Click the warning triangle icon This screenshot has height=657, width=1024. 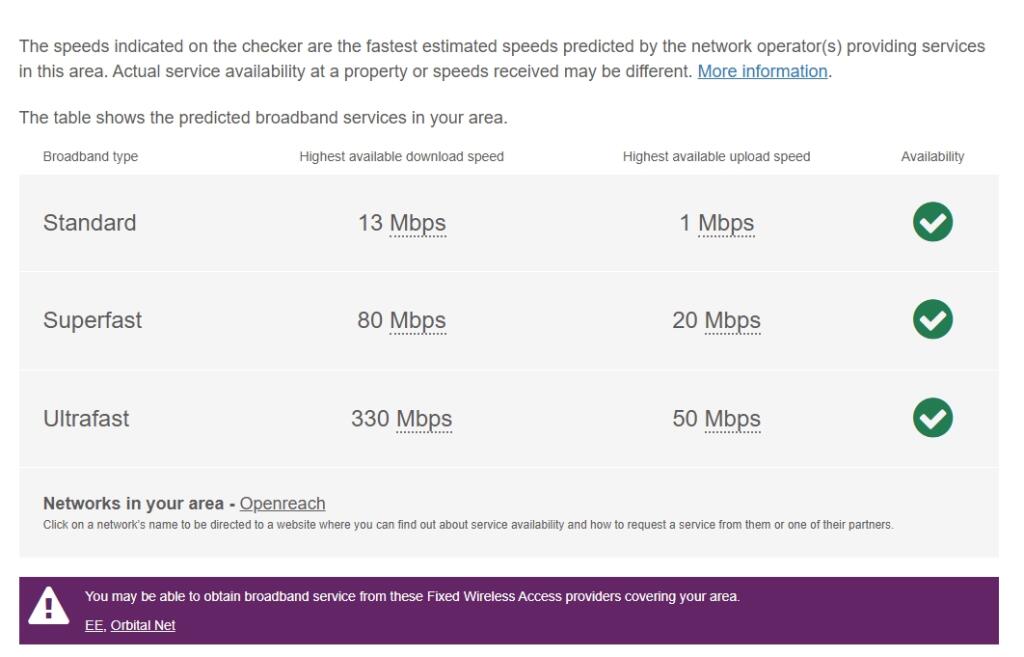pos(48,609)
